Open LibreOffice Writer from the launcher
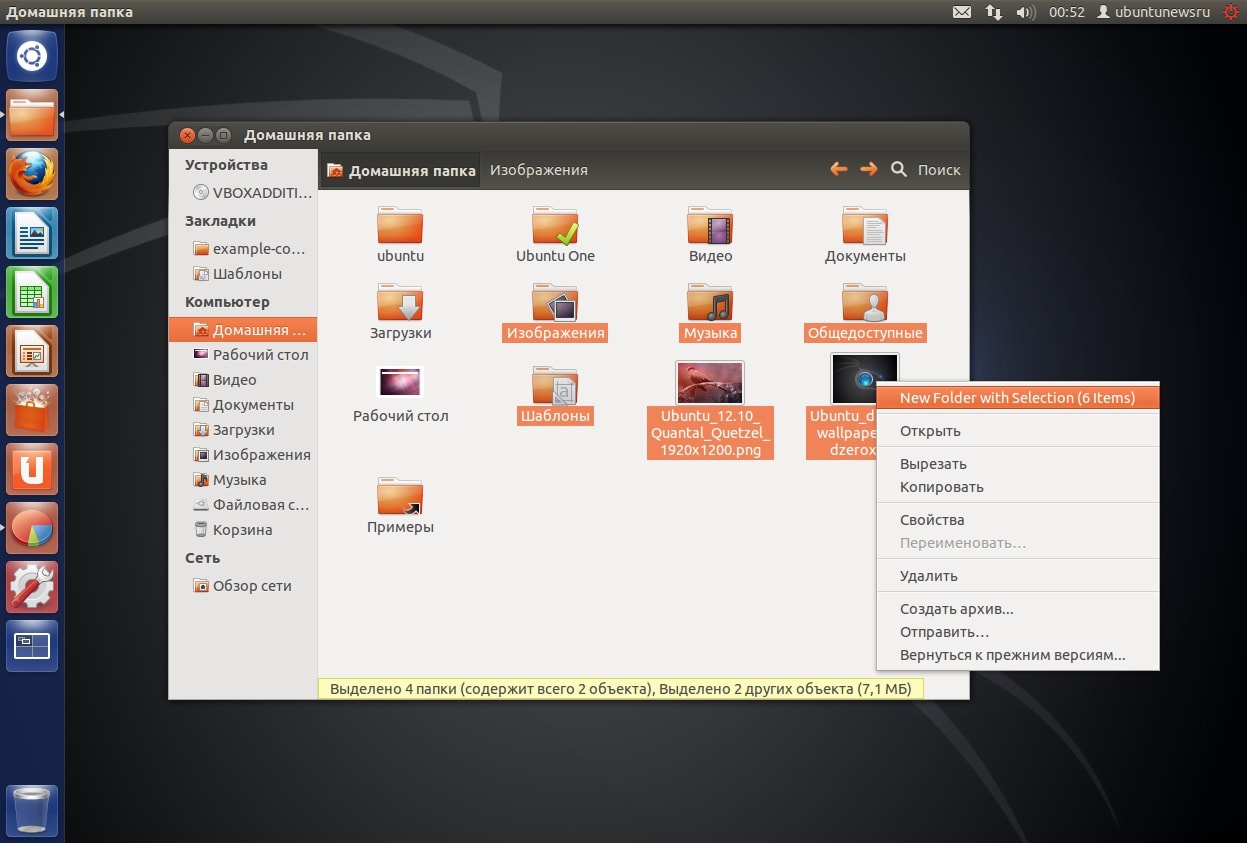This screenshot has height=843, width=1247. (33, 233)
